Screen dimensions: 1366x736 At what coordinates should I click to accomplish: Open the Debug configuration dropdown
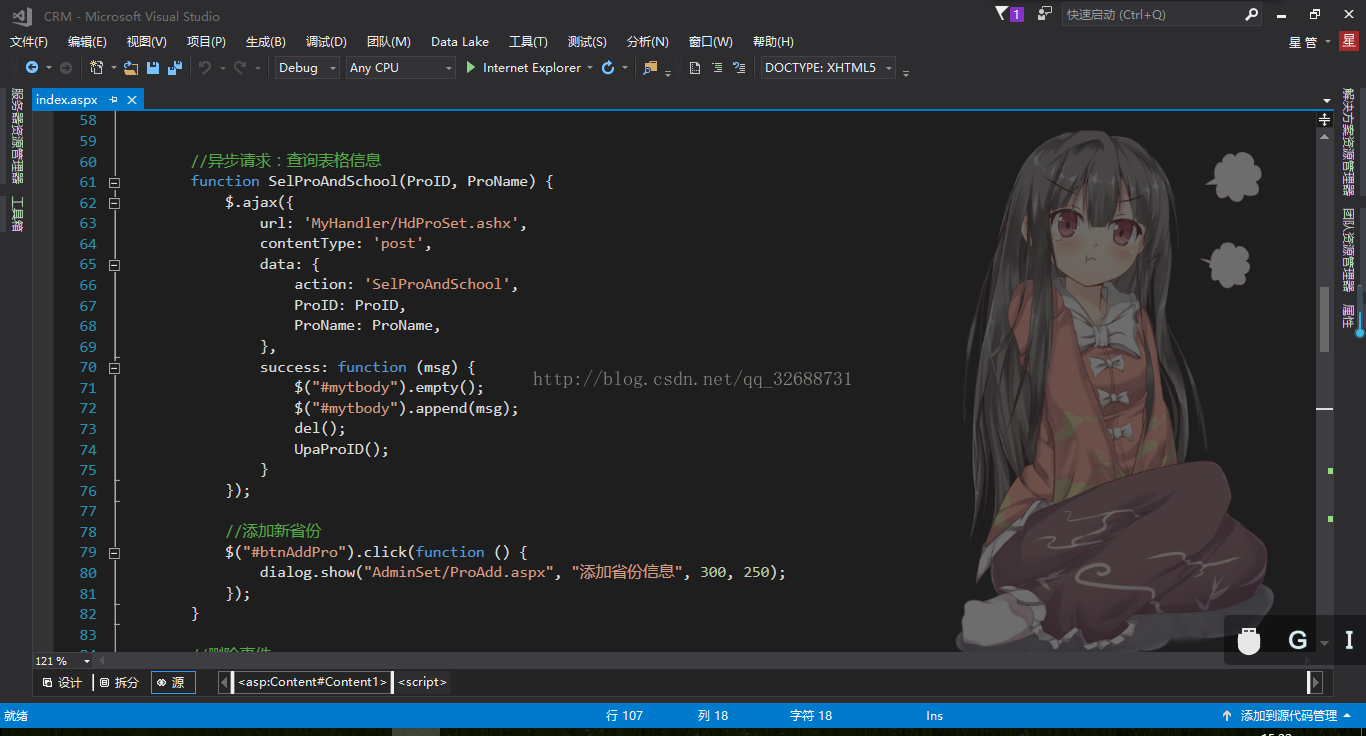(306, 68)
